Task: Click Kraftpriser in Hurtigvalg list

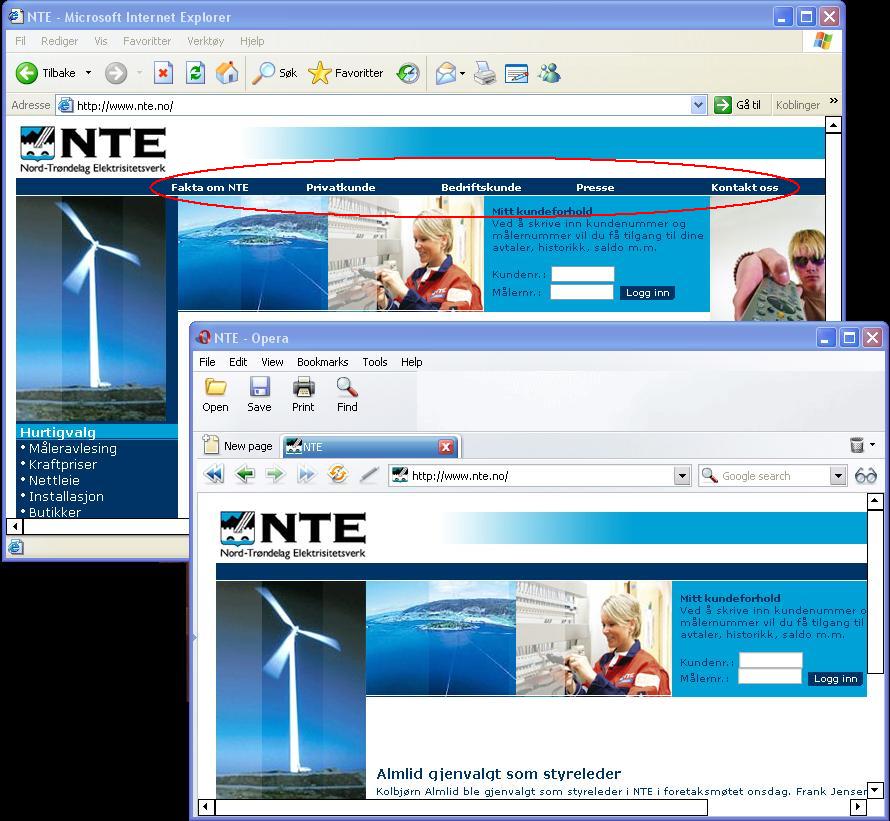Action: tap(62, 464)
